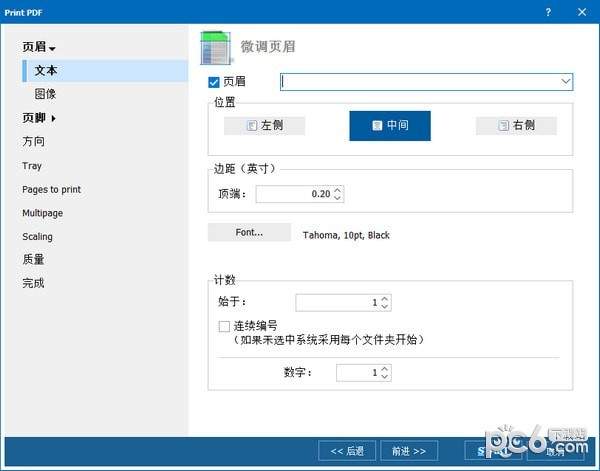Select left-side 左侧 header position
The image size is (600, 471).
click(265, 126)
